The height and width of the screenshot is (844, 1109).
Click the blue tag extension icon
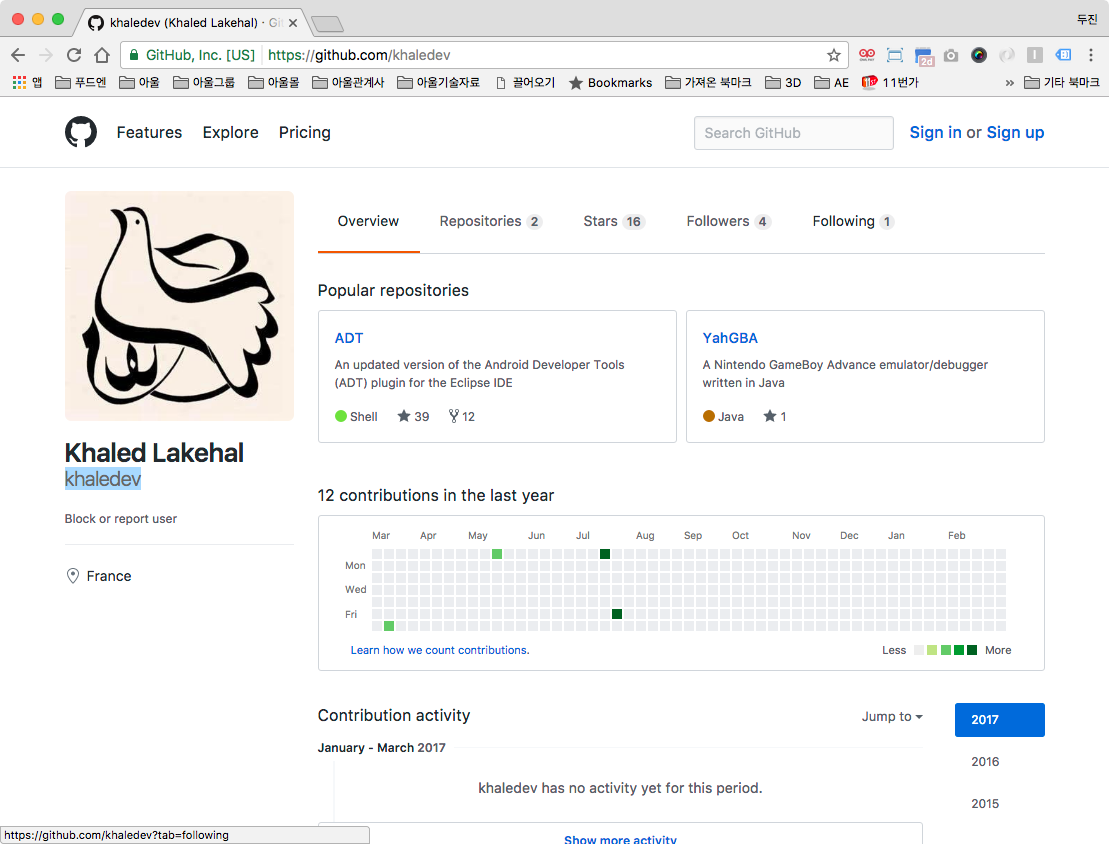coord(1063,55)
